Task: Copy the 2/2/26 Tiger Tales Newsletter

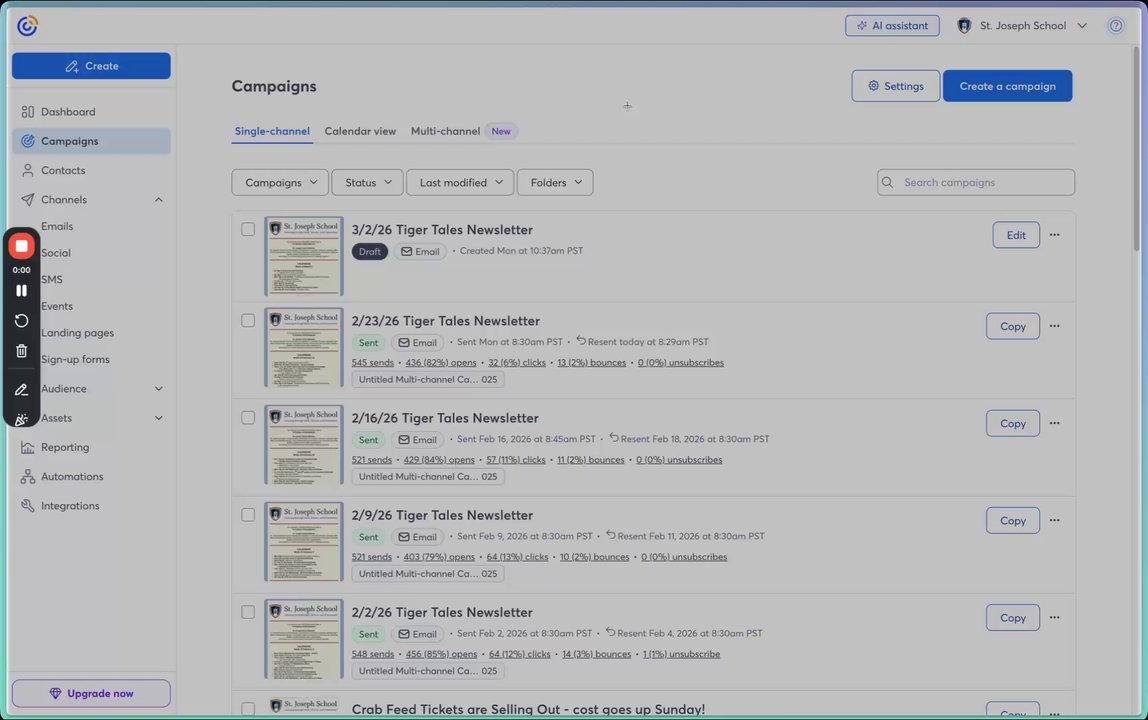Action: coord(1013,617)
